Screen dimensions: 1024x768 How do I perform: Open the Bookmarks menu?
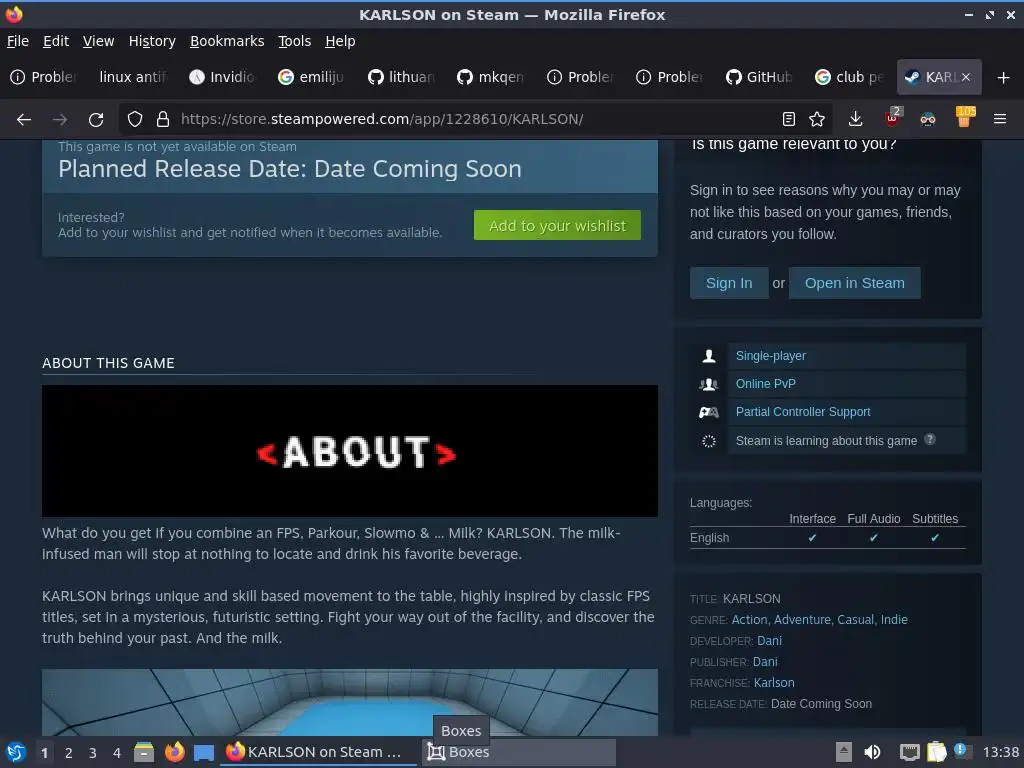click(227, 41)
